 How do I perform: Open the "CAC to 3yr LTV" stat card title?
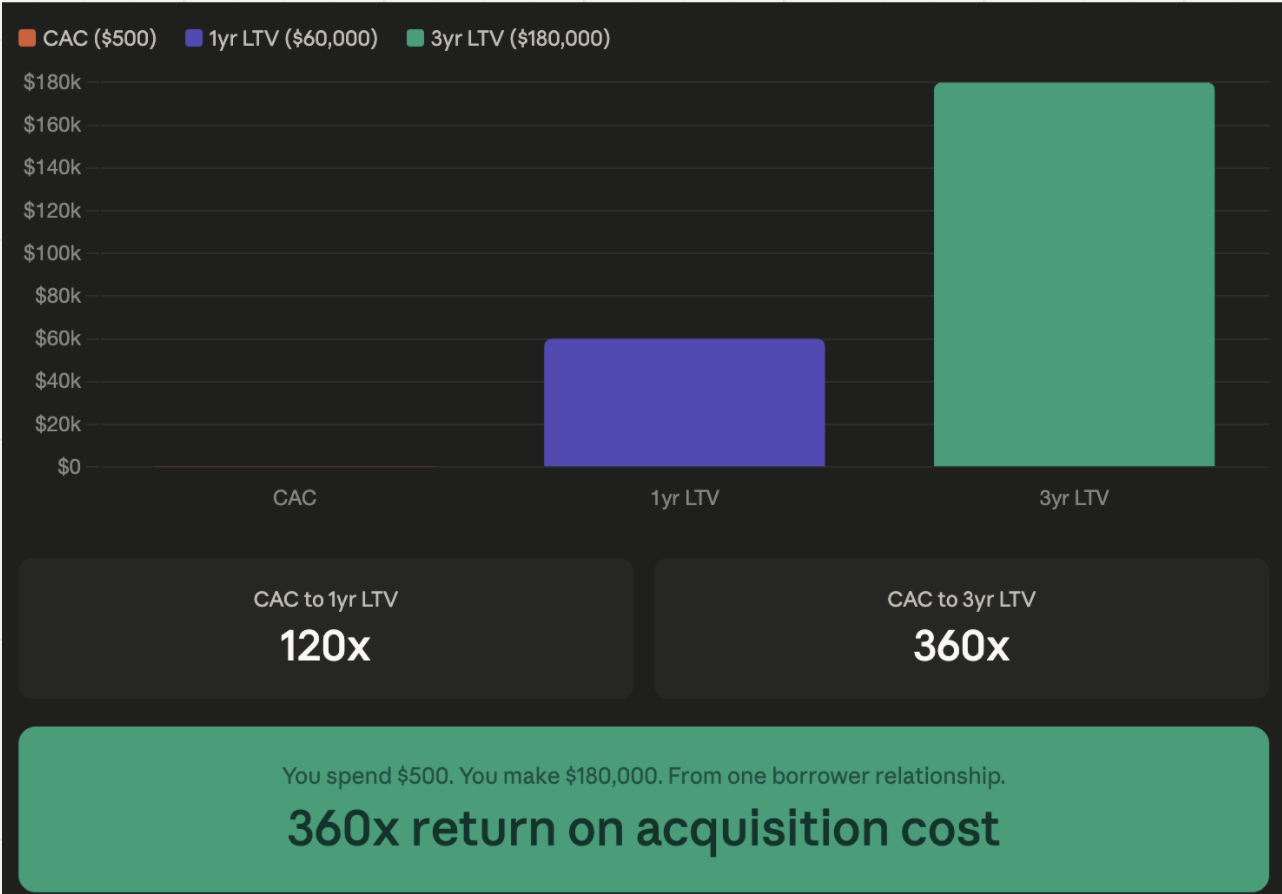(x=961, y=600)
